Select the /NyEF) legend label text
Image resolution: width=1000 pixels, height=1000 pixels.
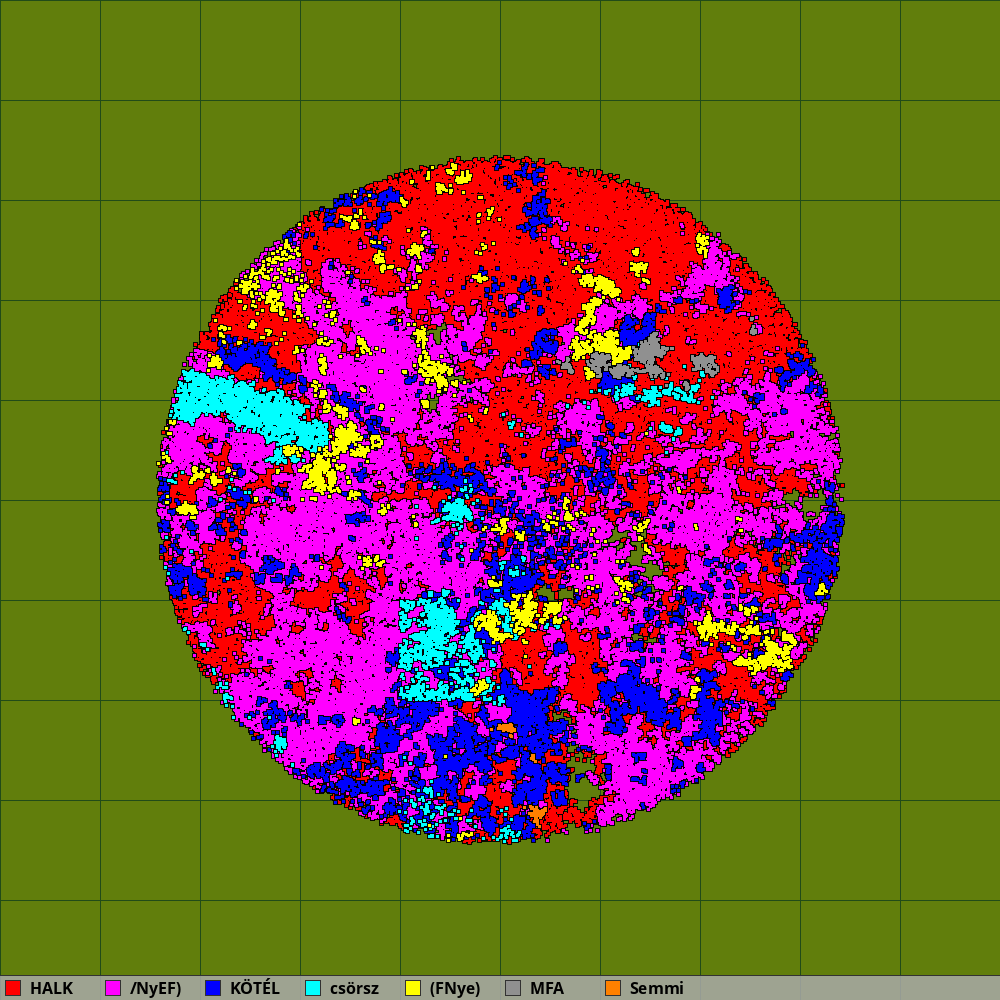[156, 988]
